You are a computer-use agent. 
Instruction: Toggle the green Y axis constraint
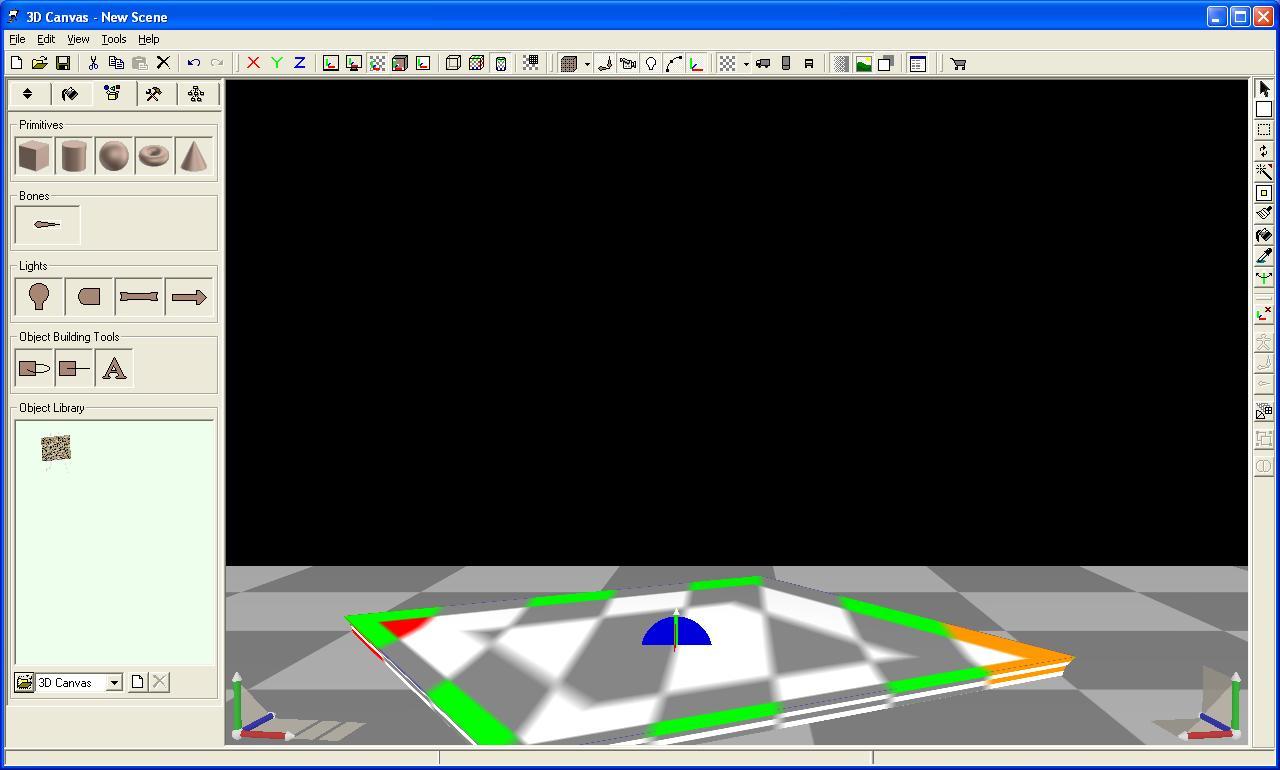point(276,63)
